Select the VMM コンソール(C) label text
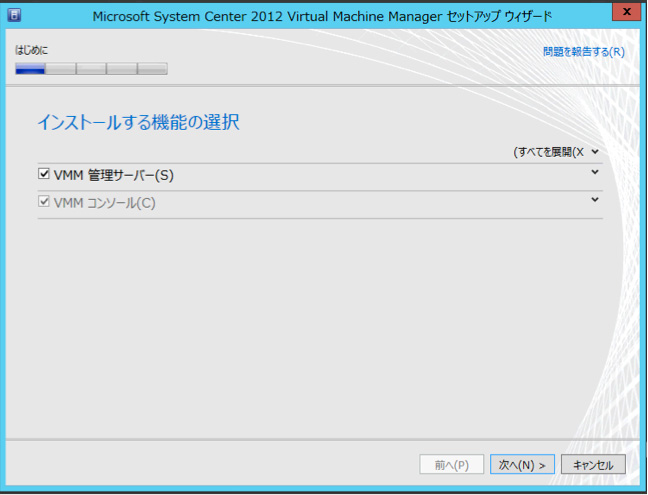648x495 pixels. (x=105, y=203)
